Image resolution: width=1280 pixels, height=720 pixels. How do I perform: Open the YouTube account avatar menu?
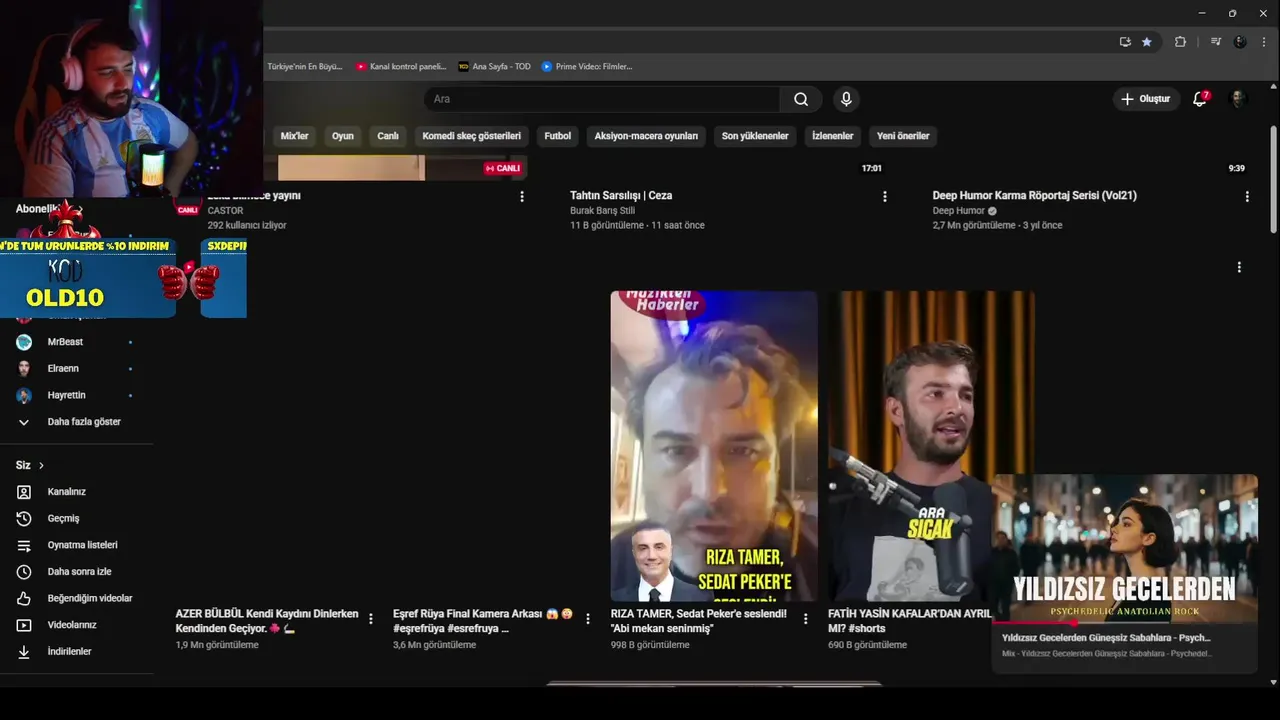pos(1238,99)
